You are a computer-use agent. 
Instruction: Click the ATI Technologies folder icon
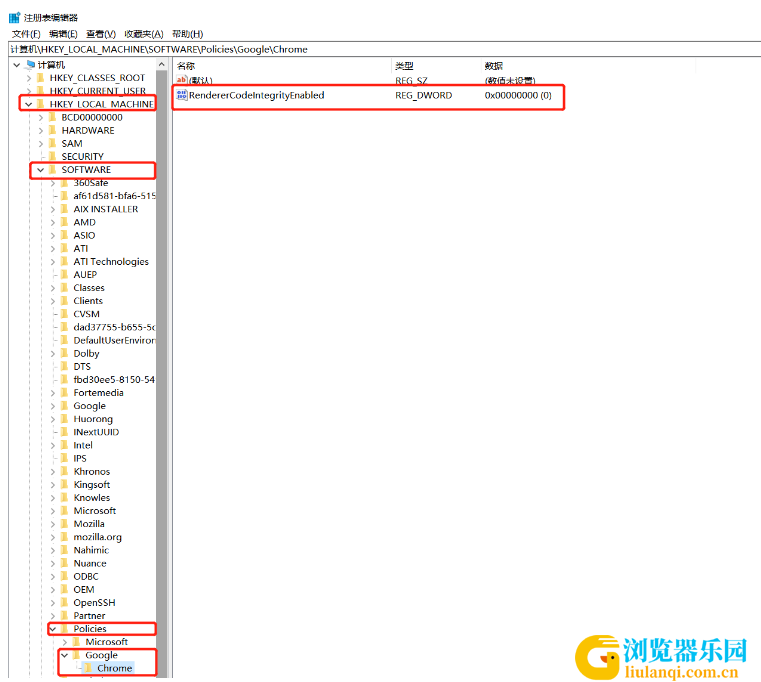[65, 262]
